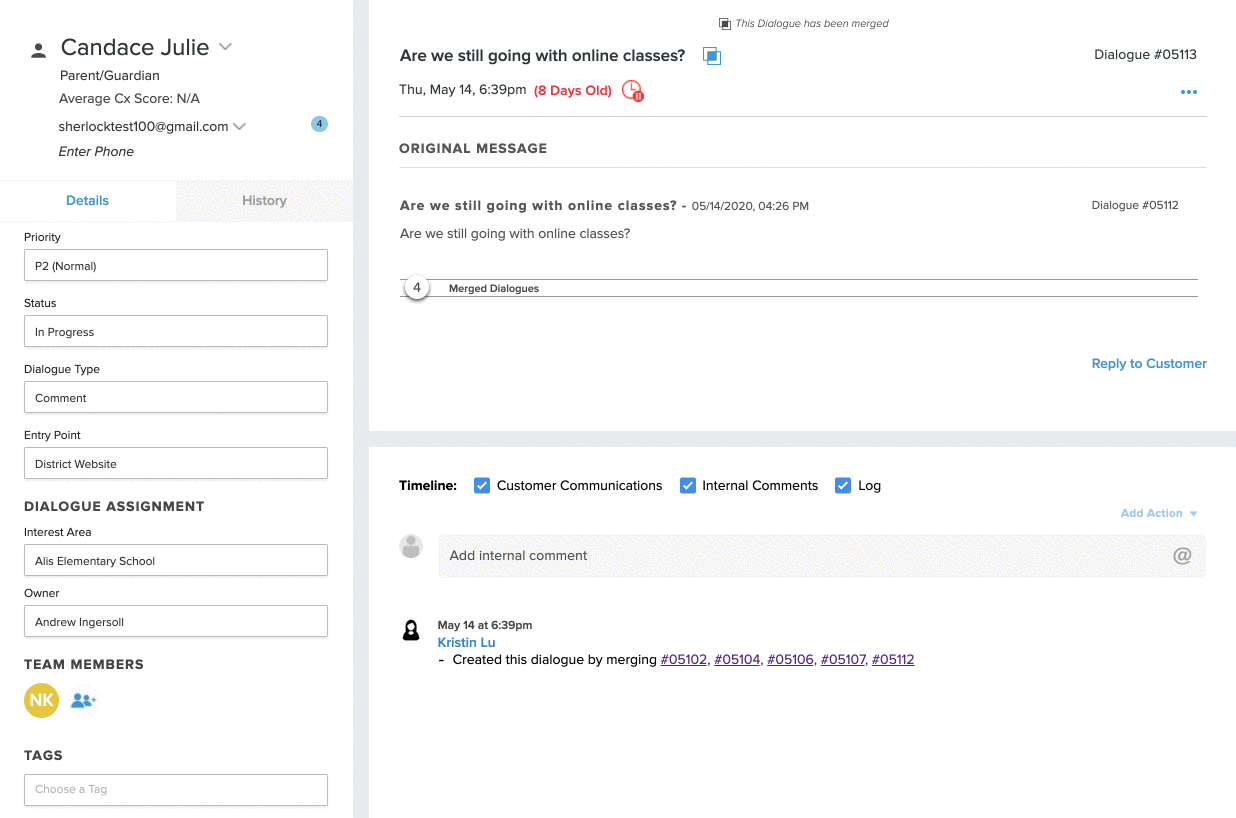
Task: Click the add team member icon
Action: [x=83, y=701]
